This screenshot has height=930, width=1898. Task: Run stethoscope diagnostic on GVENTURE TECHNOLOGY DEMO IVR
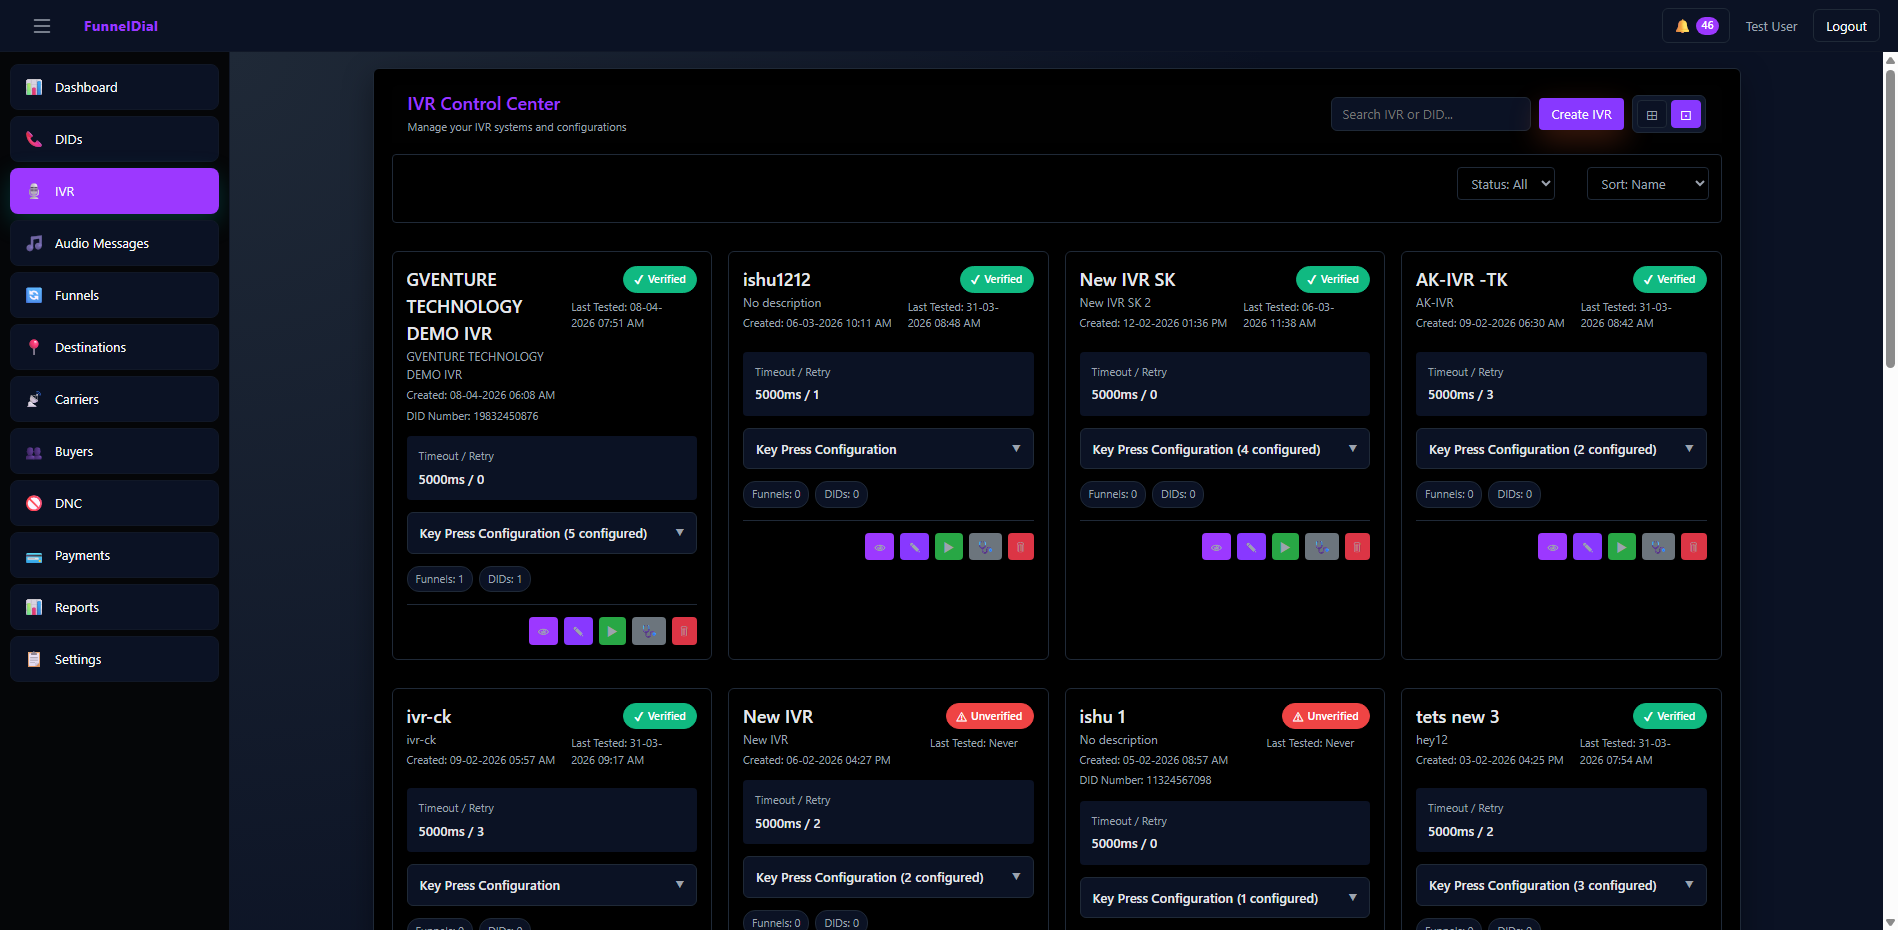pyautogui.click(x=648, y=631)
